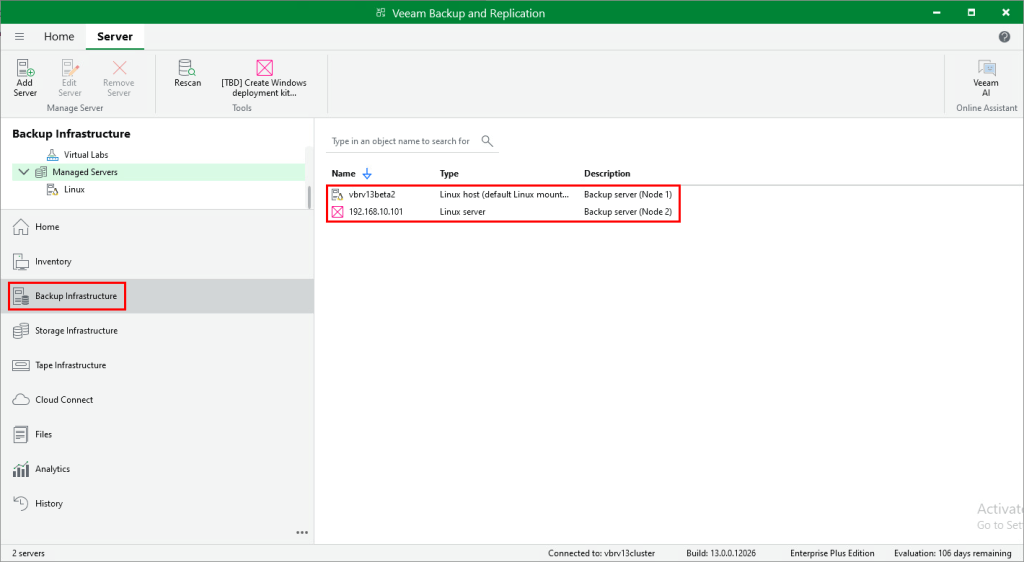
Task: Open the Tape Infrastructure view
Action: [70, 365]
